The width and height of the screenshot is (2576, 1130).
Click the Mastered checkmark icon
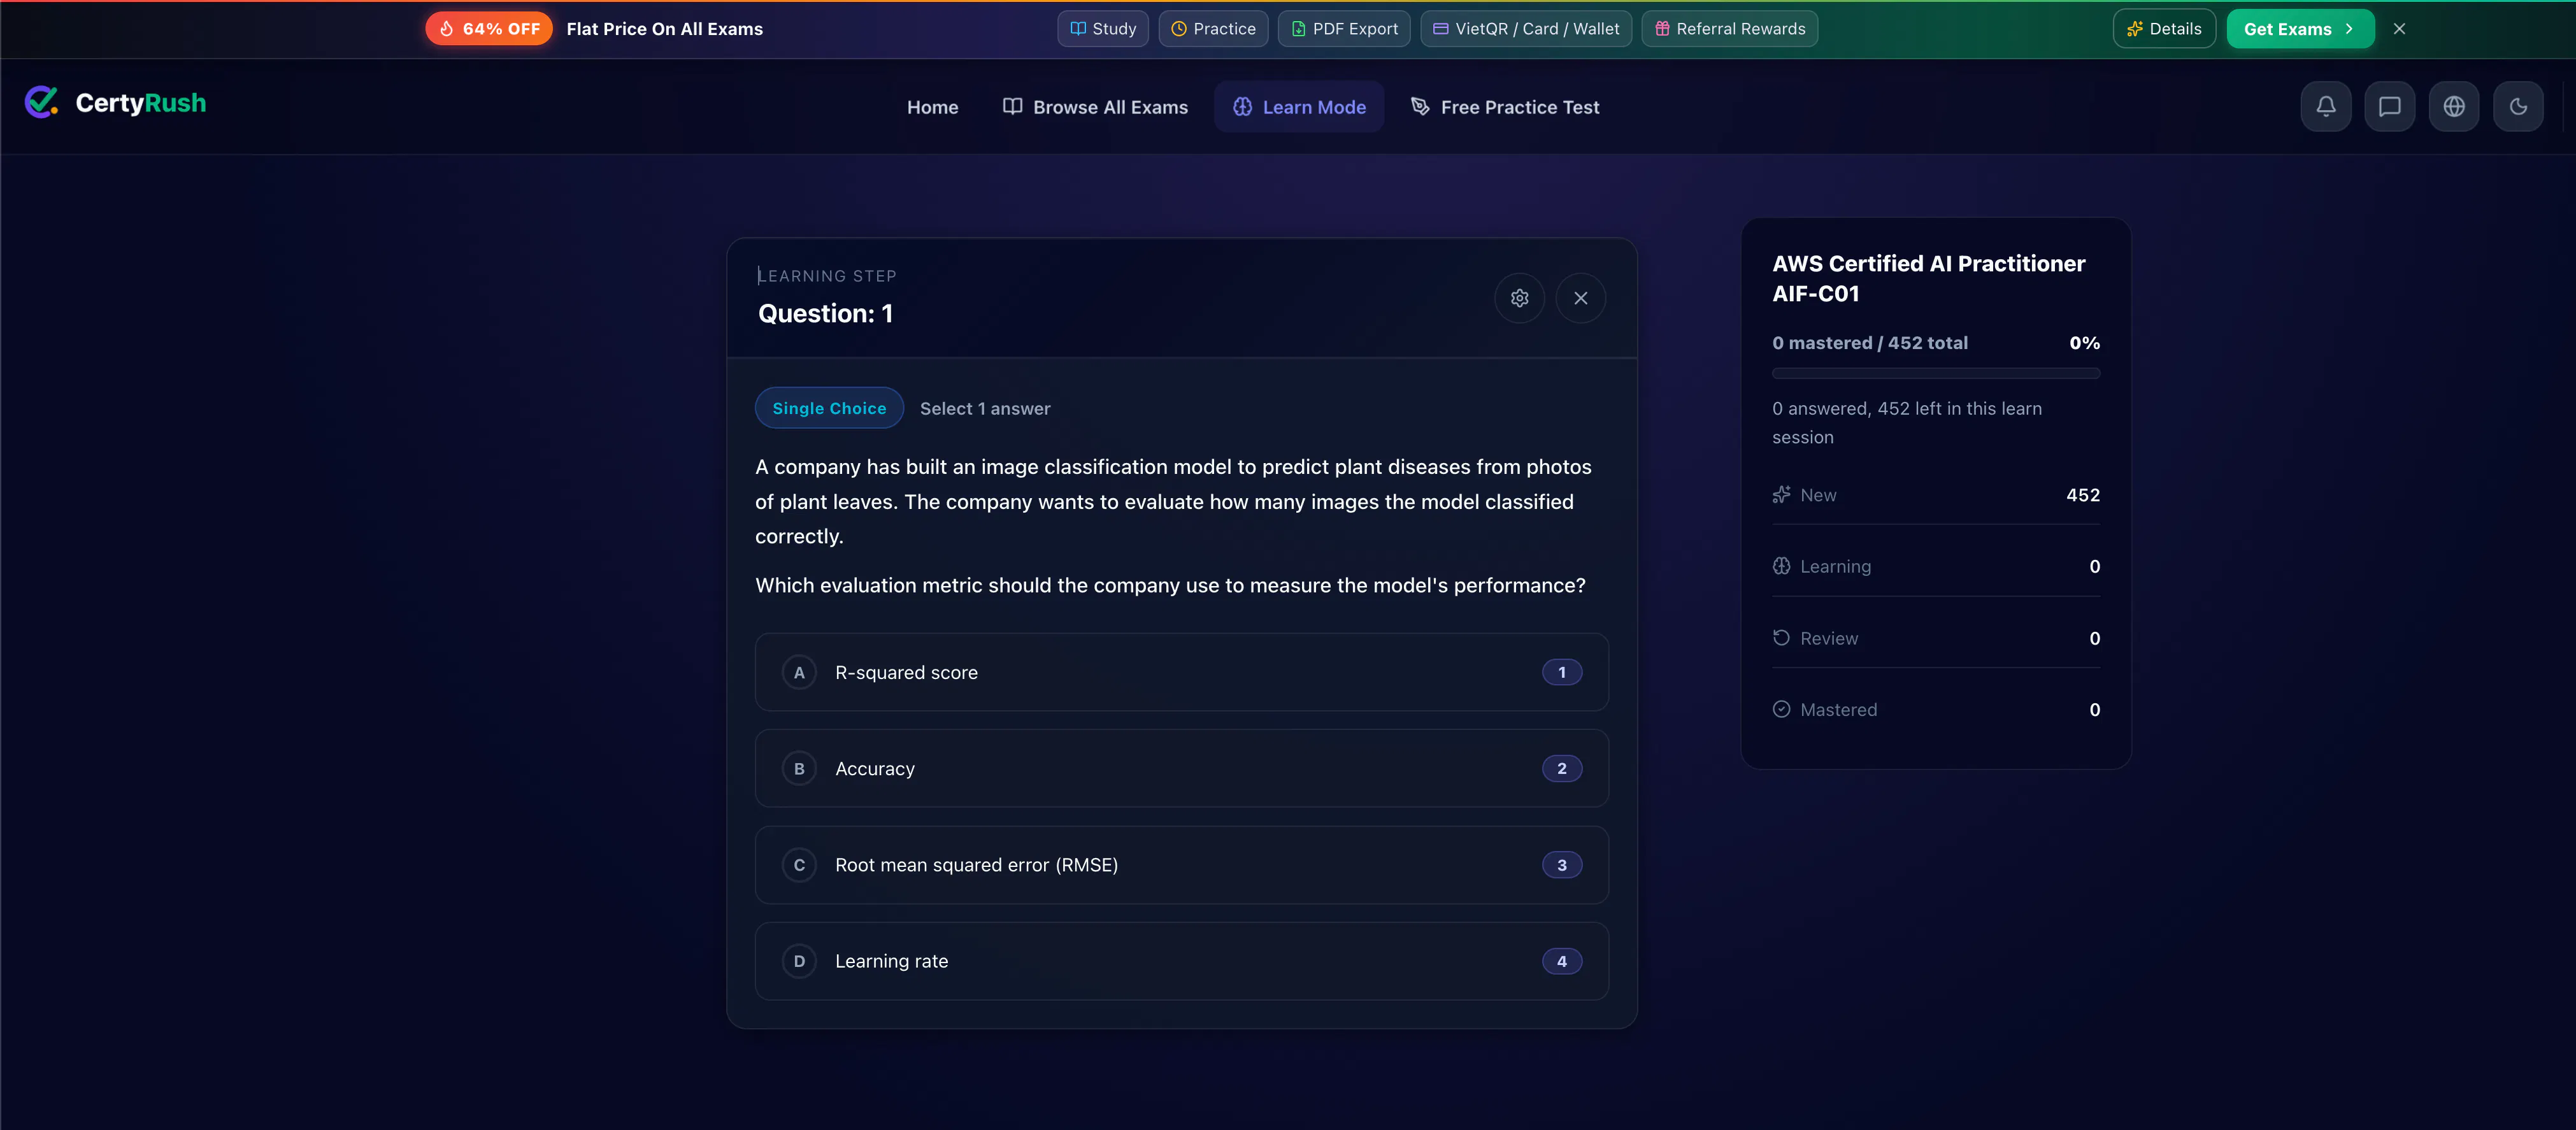1782,709
